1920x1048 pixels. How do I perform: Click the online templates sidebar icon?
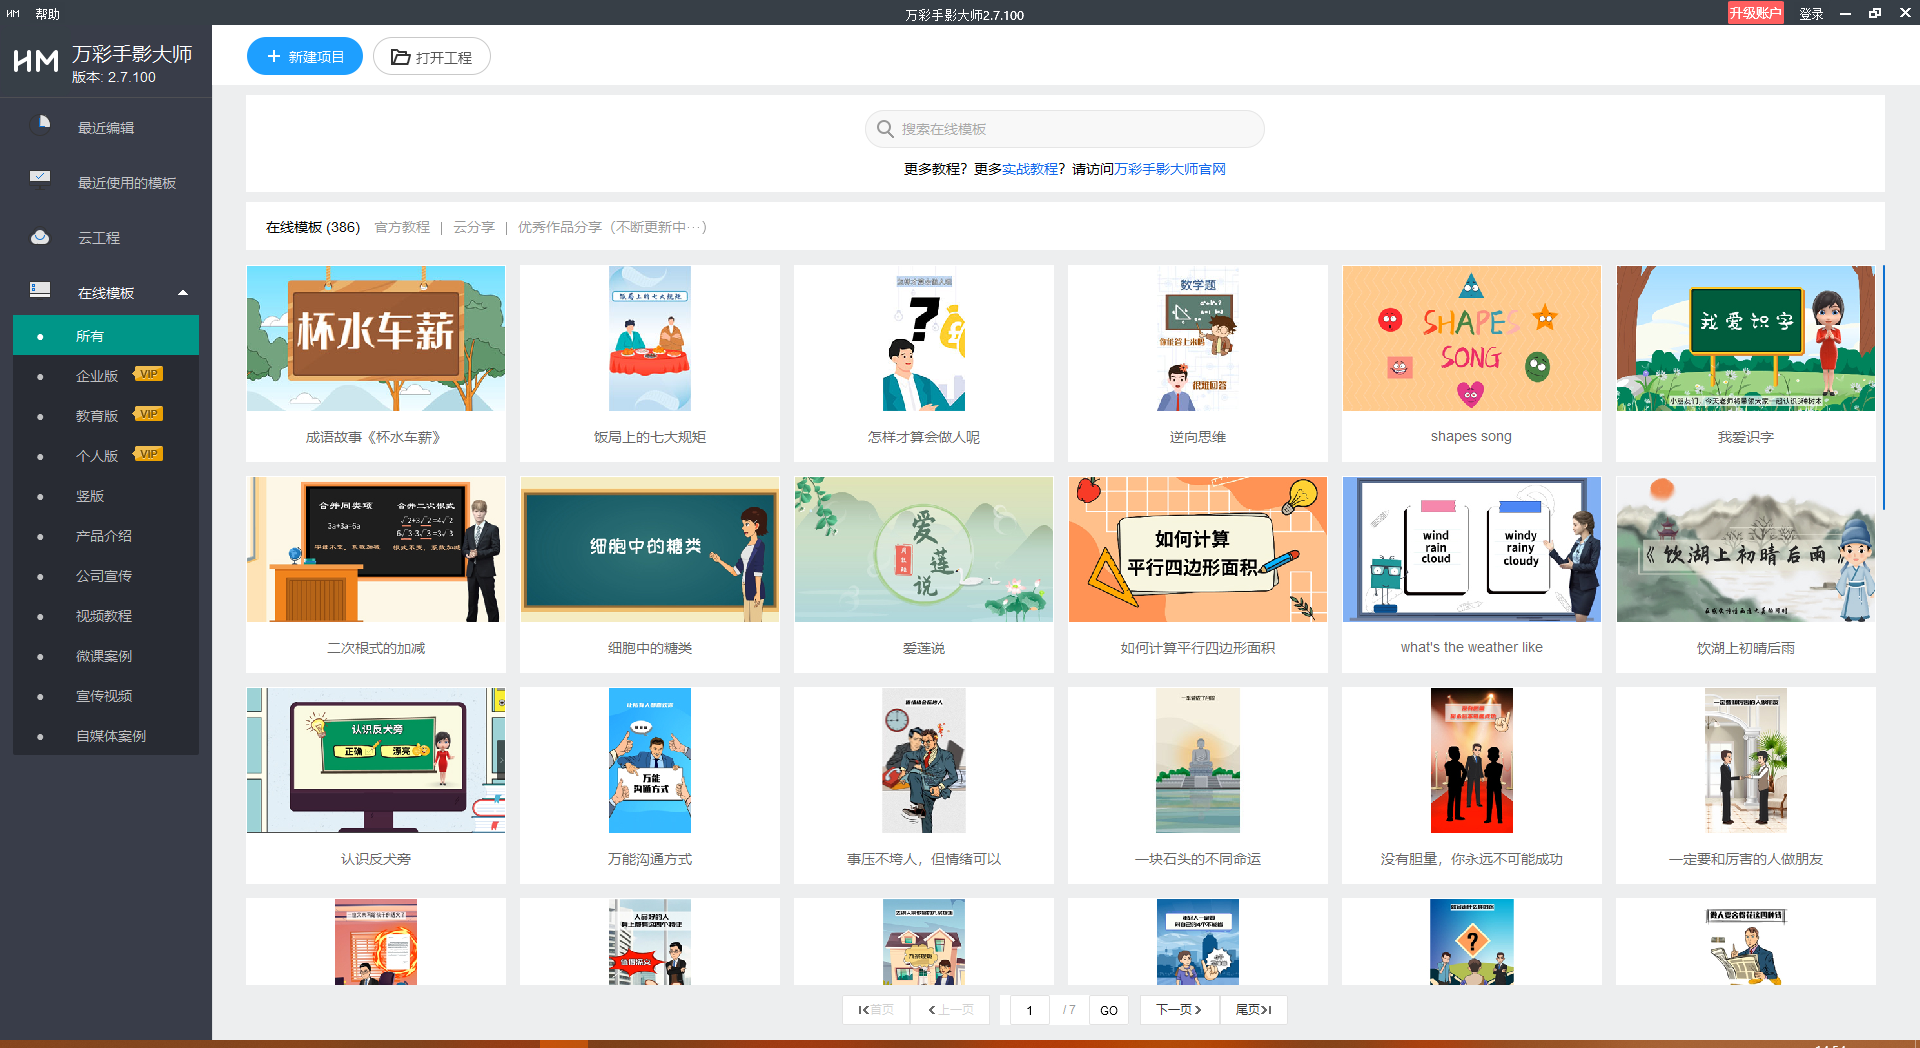(x=40, y=290)
